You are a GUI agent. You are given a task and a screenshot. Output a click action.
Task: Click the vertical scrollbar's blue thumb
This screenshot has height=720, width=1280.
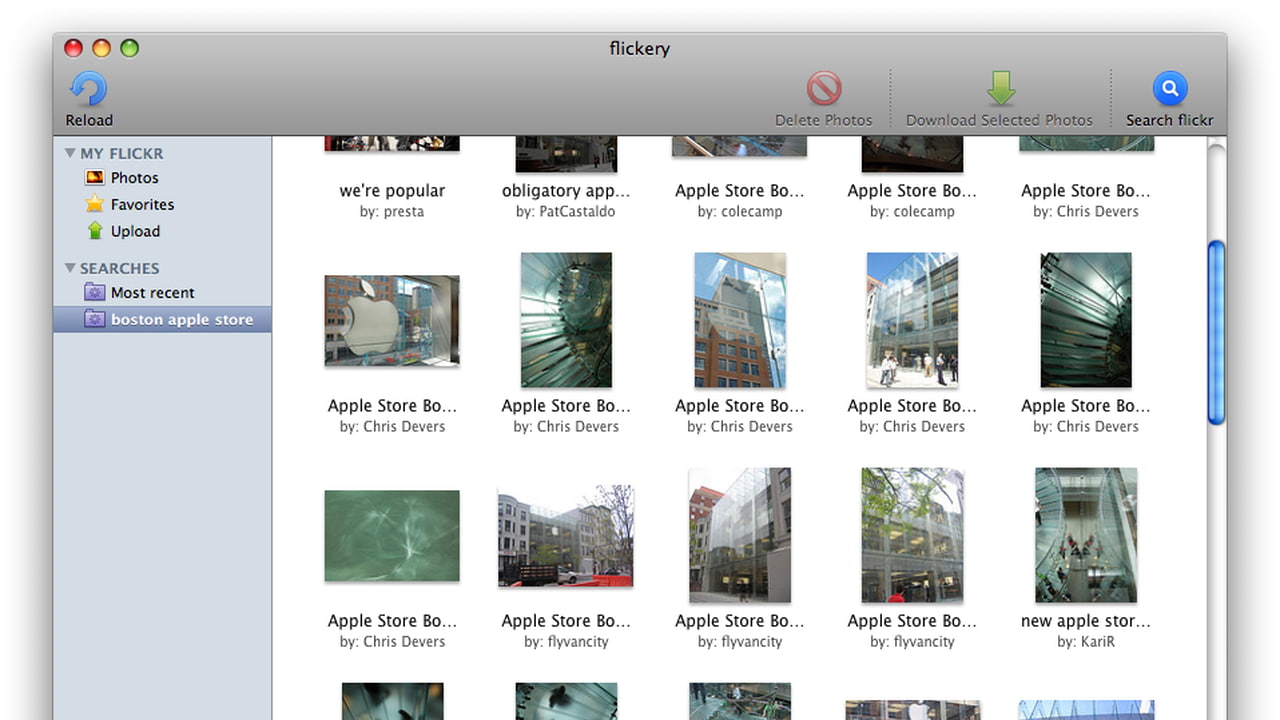tap(1216, 333)
